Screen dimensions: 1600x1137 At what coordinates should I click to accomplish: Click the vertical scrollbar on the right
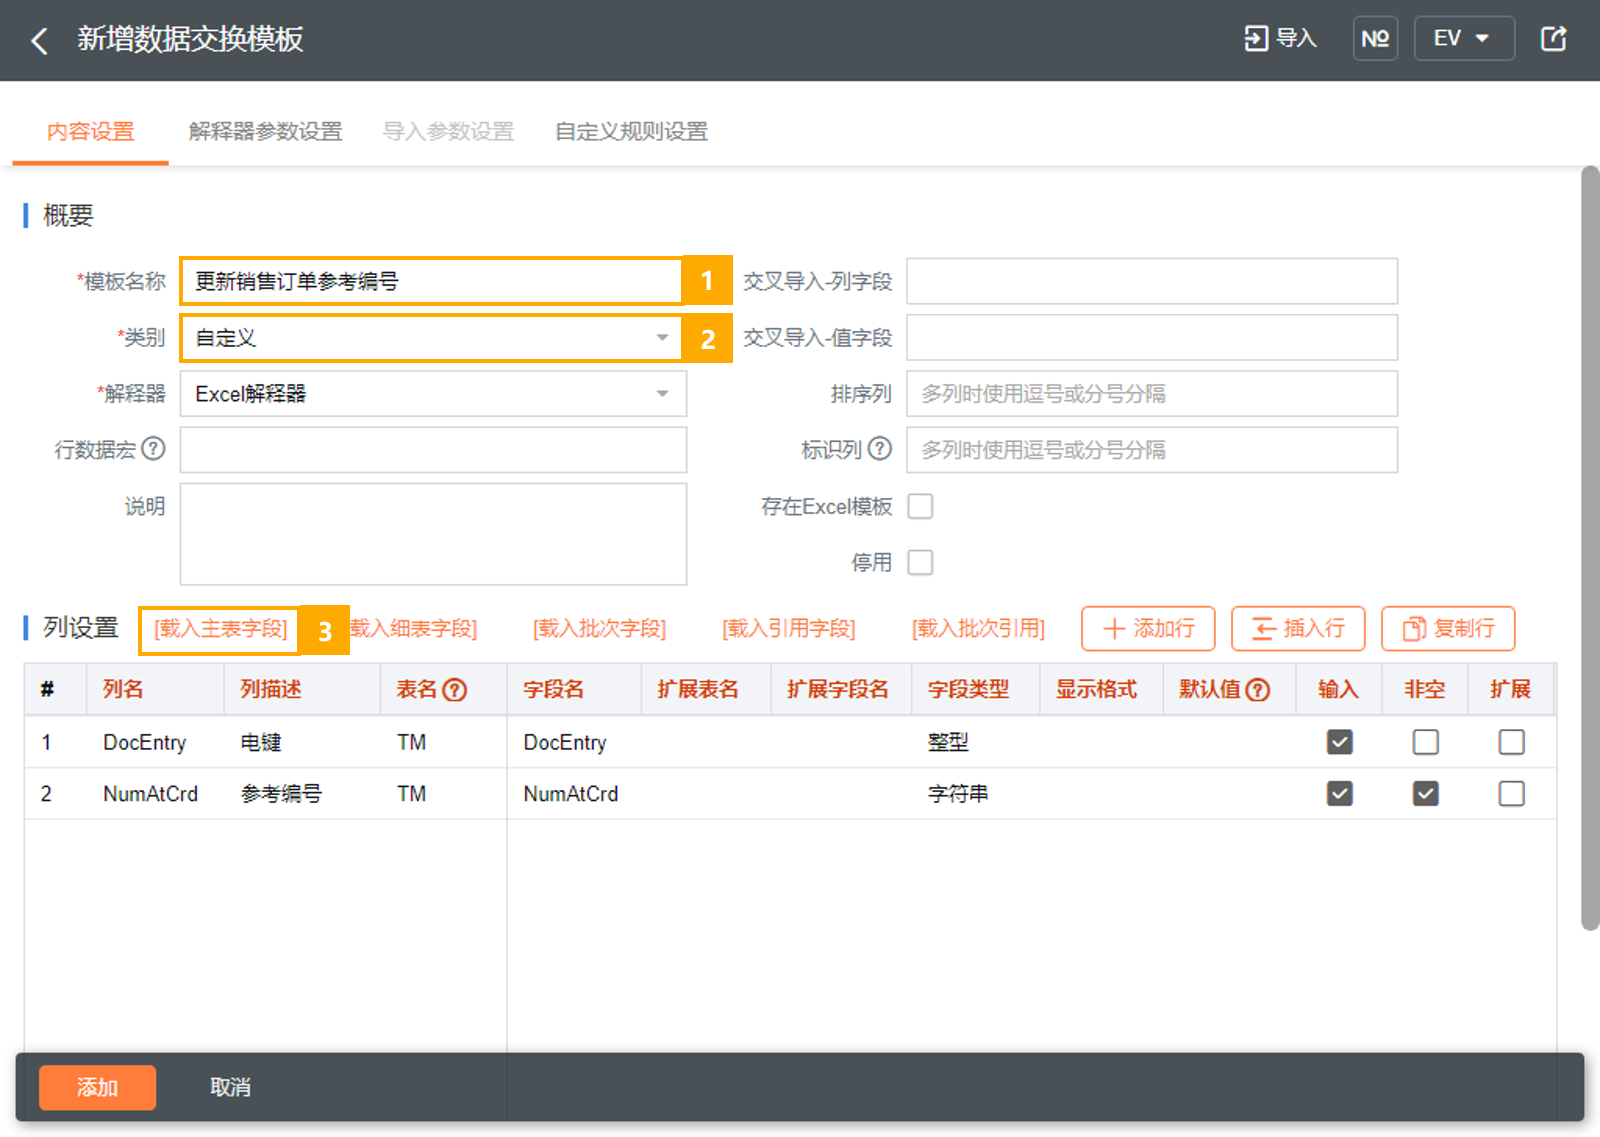[1590, 548]
